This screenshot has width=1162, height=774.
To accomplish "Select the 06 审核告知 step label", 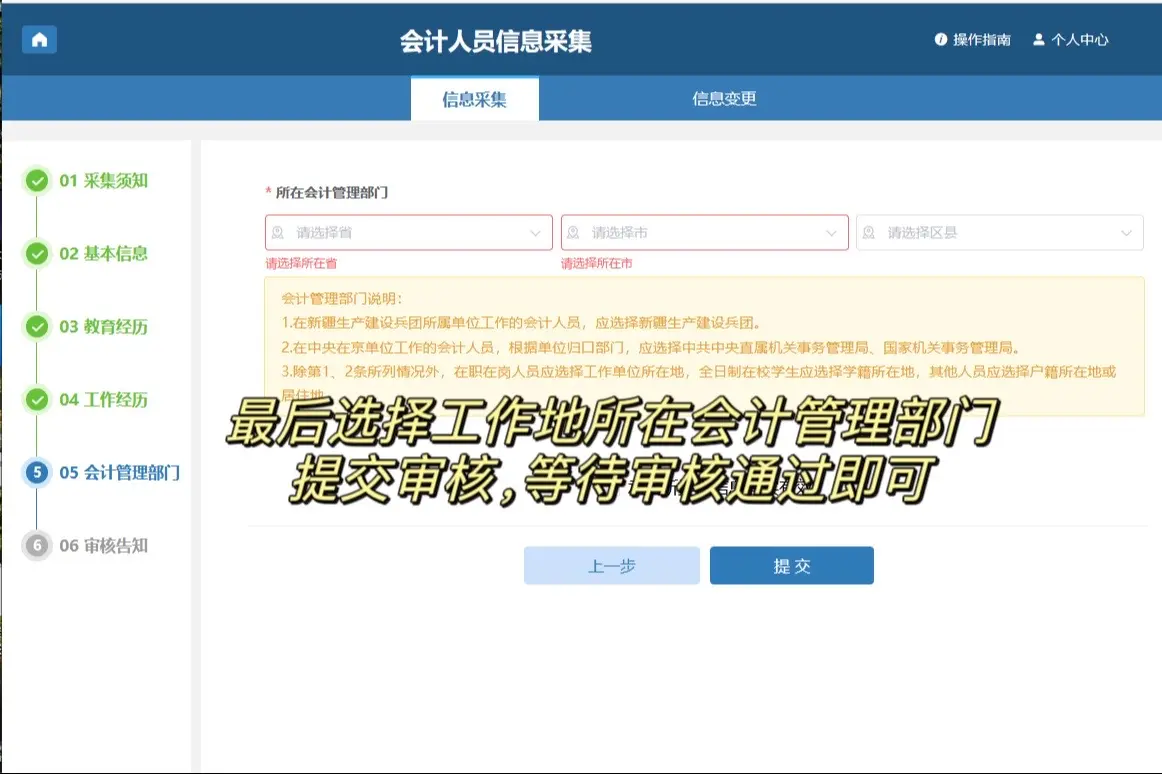I will coord(103,546).
